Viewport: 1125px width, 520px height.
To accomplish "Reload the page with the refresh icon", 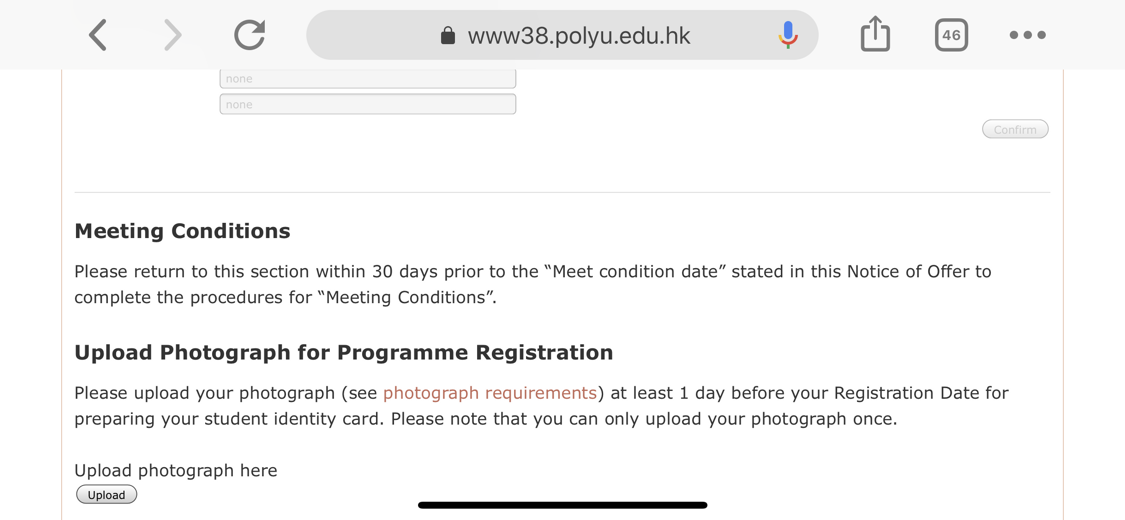I will click(x=250, y=34).
